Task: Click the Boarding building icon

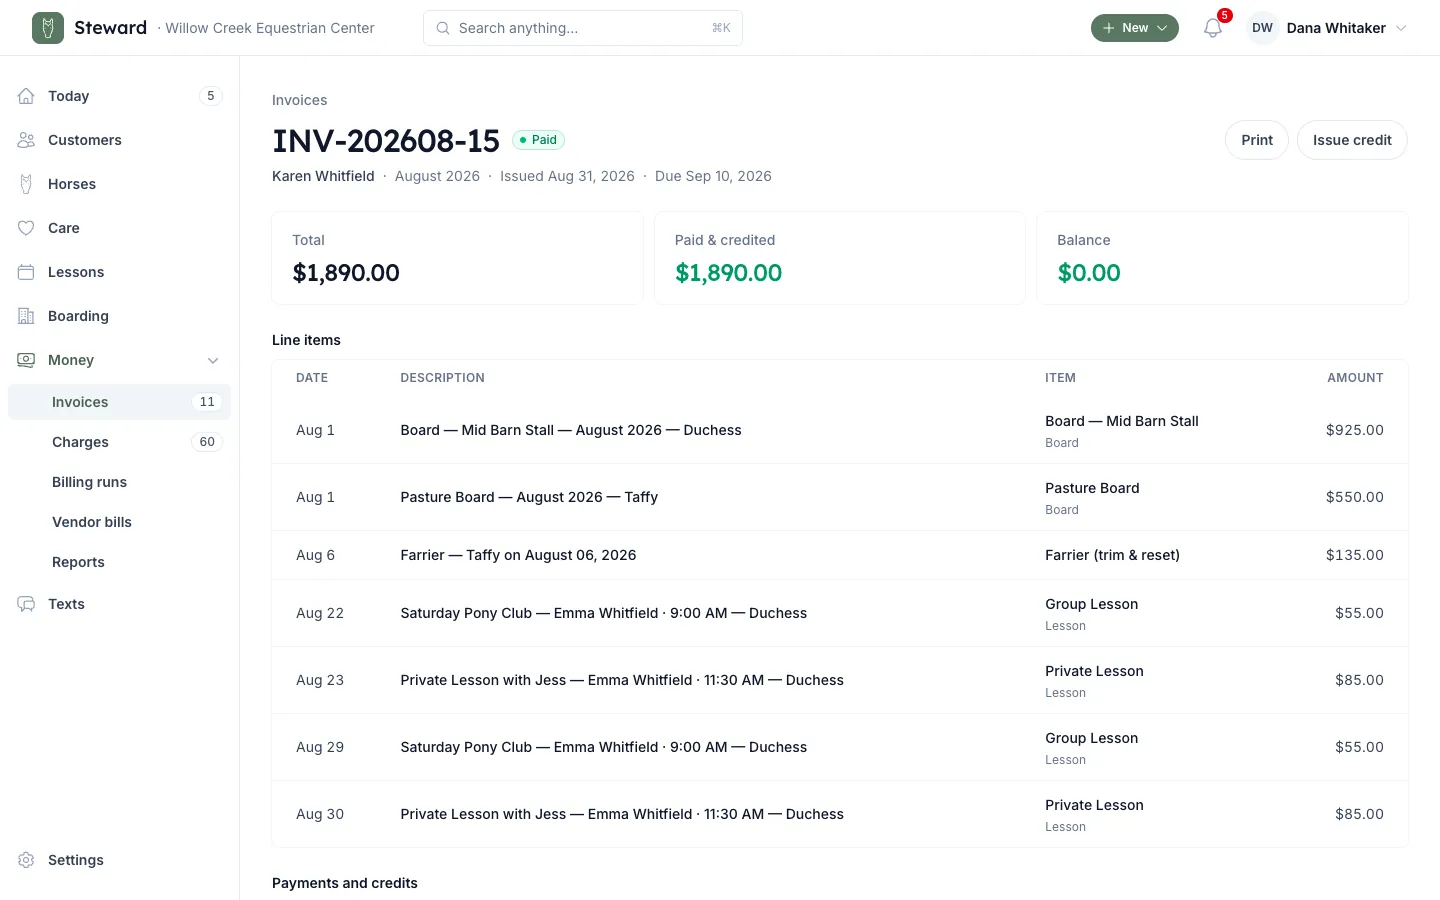Action: pyautogui.click(x=26, y=316)
